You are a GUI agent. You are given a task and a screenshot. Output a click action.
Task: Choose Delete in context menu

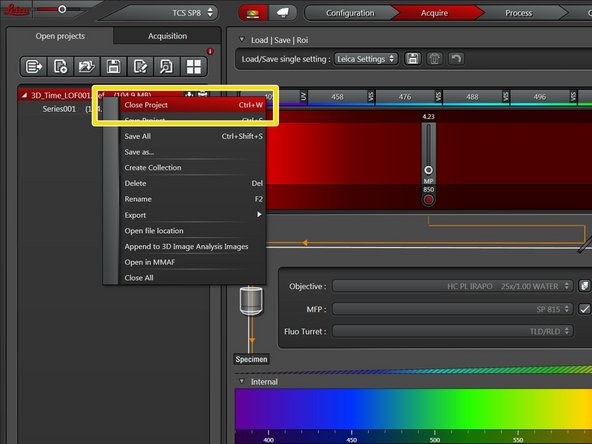193,183
